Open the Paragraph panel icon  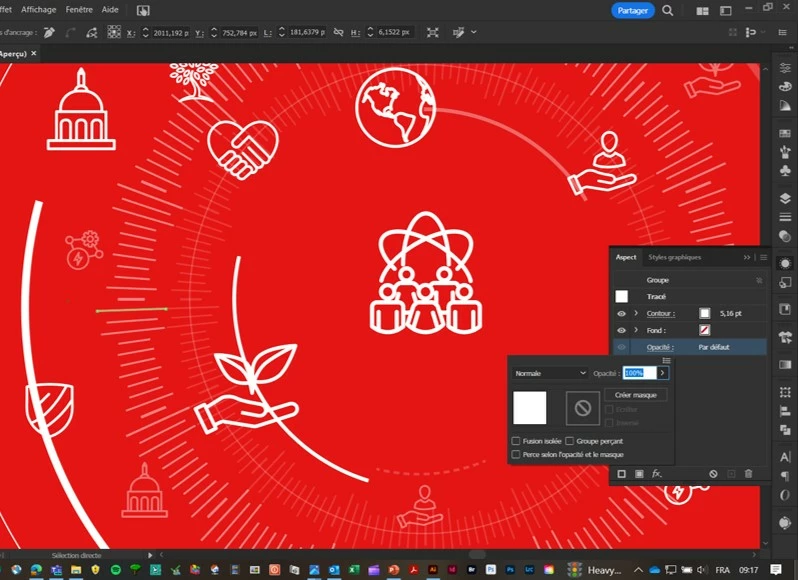785,476
